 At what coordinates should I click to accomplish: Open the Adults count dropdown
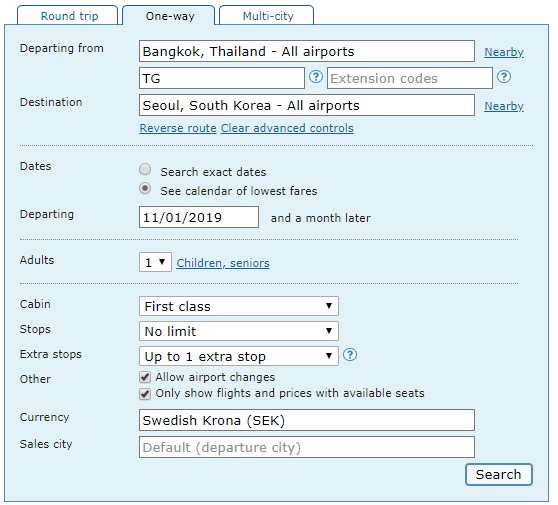click(x=155, y=262)
